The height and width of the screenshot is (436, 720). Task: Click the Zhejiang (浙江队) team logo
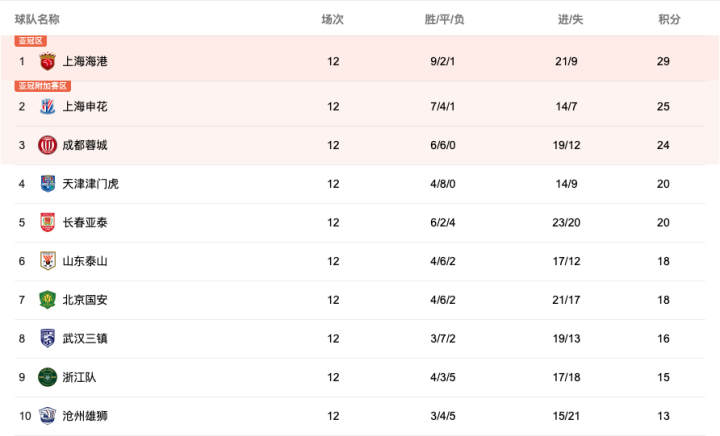click(x=47, y=377)
